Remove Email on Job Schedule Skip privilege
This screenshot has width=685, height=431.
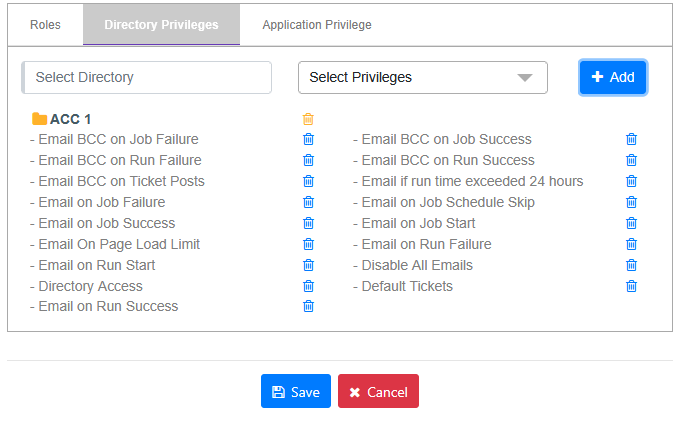click(x=631, y=203)
